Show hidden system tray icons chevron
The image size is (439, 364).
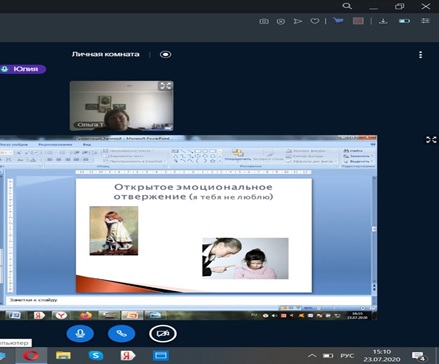coord(312,356)
